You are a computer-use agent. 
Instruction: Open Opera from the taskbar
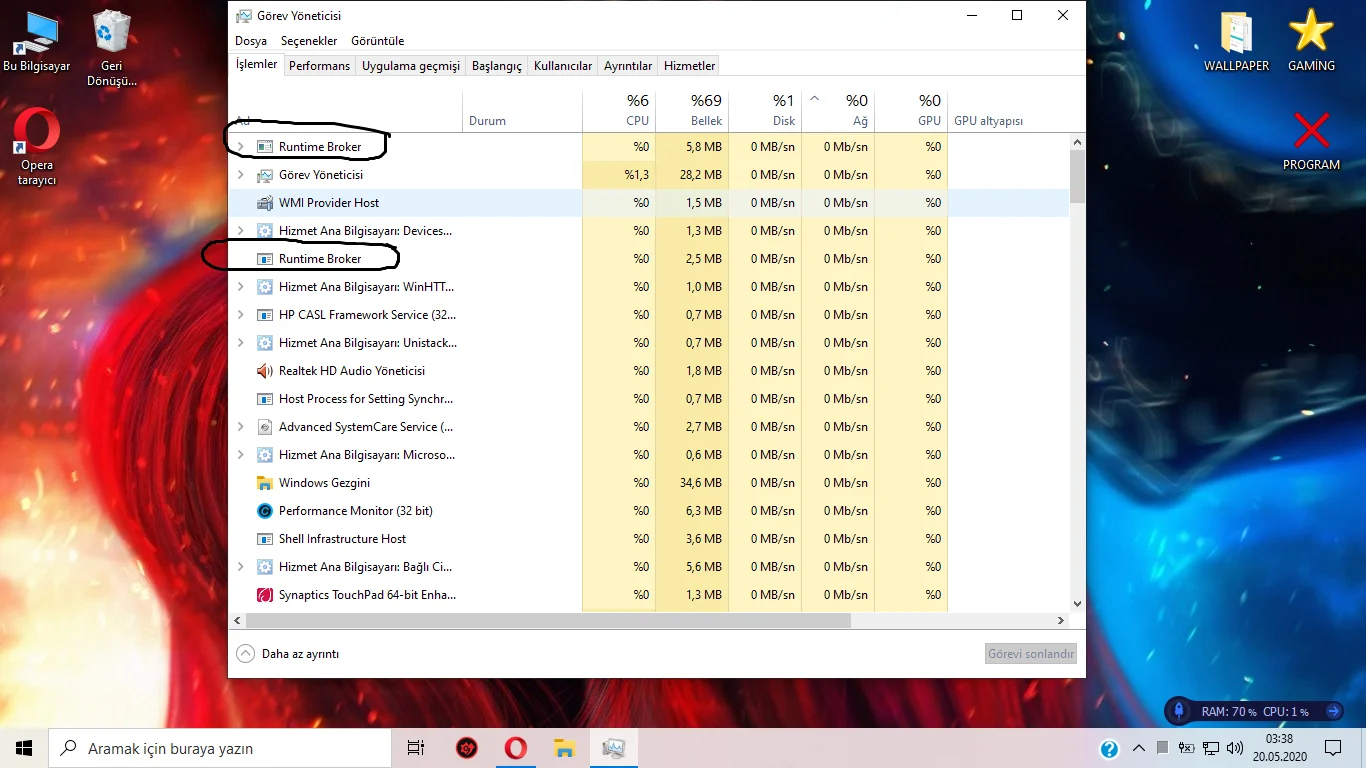pos(516,748)
